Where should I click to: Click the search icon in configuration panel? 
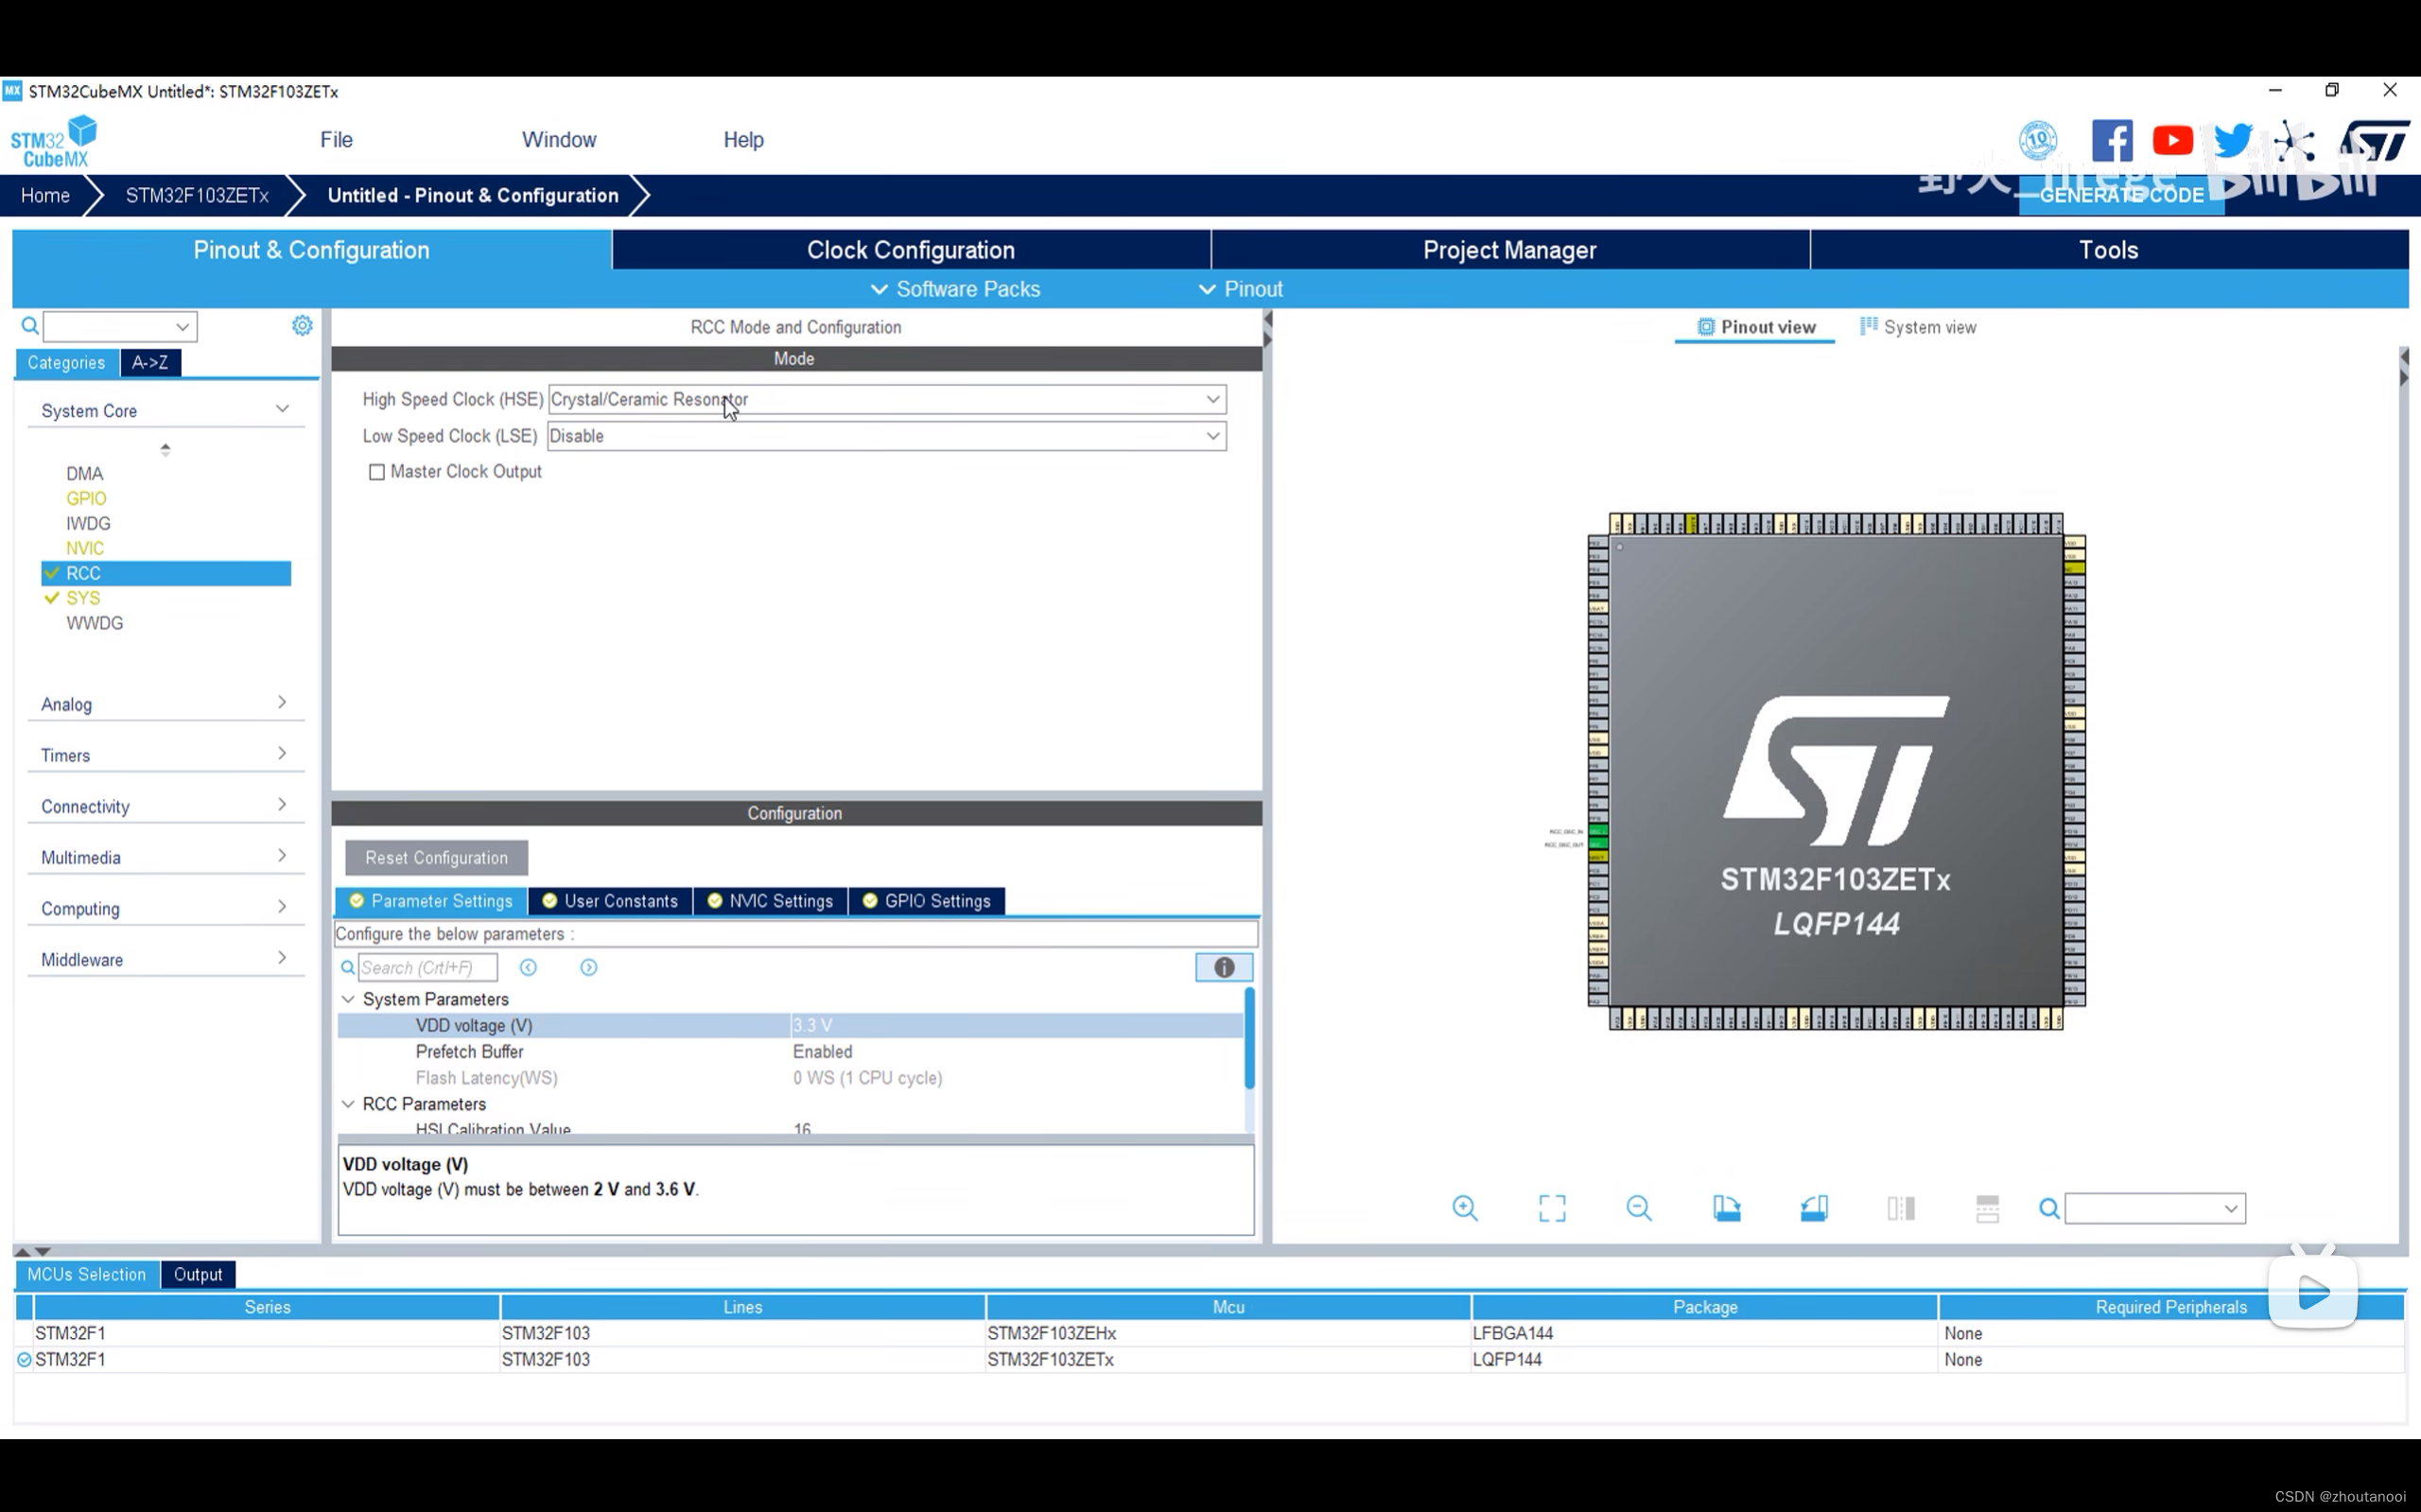click(x=345, y=966)
